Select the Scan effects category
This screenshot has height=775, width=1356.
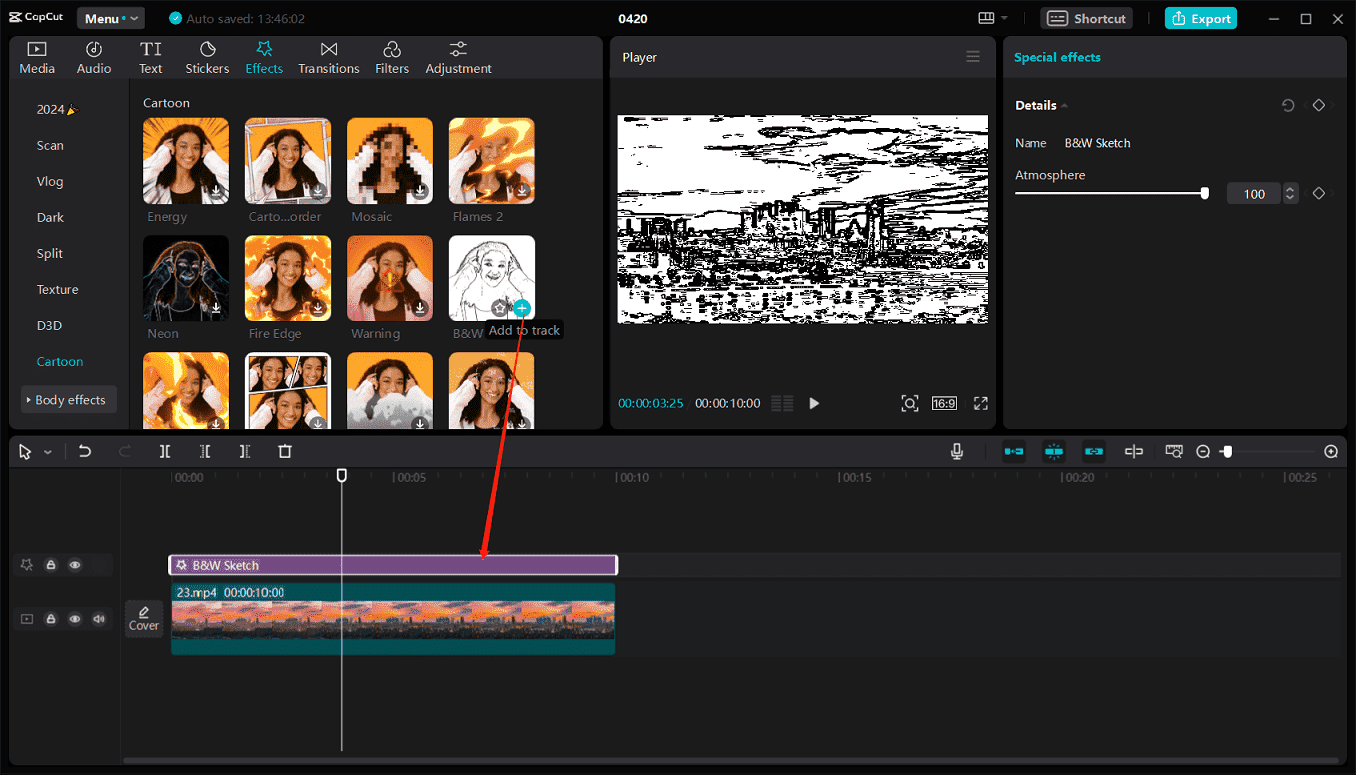click(50, 145)
